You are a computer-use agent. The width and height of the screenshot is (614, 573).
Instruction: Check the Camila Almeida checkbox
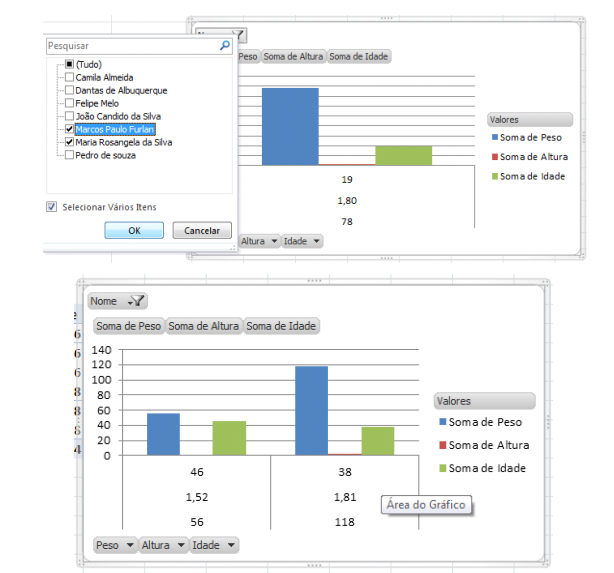coord(68,77)
